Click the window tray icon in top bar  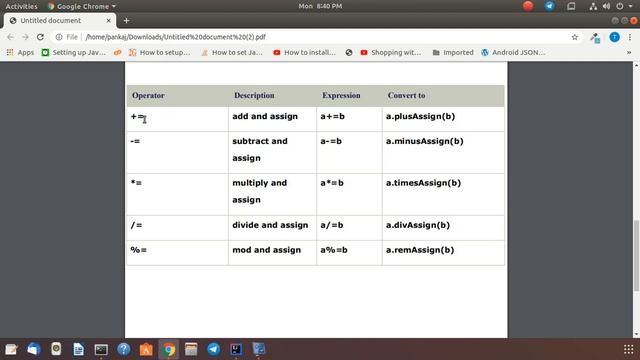tap(571, 6)
